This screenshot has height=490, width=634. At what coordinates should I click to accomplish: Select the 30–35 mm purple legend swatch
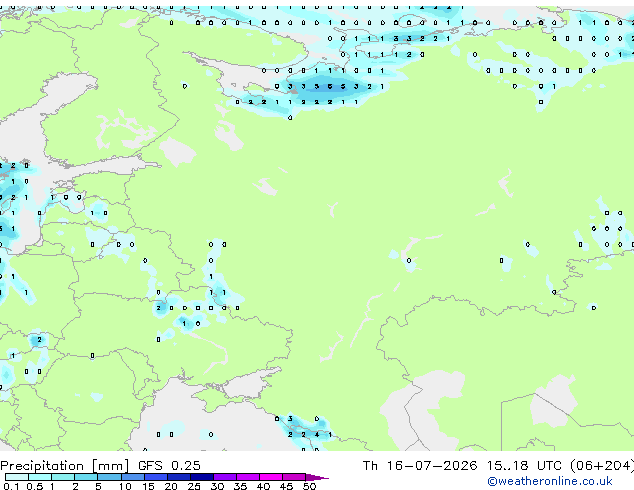click(224, 477)
